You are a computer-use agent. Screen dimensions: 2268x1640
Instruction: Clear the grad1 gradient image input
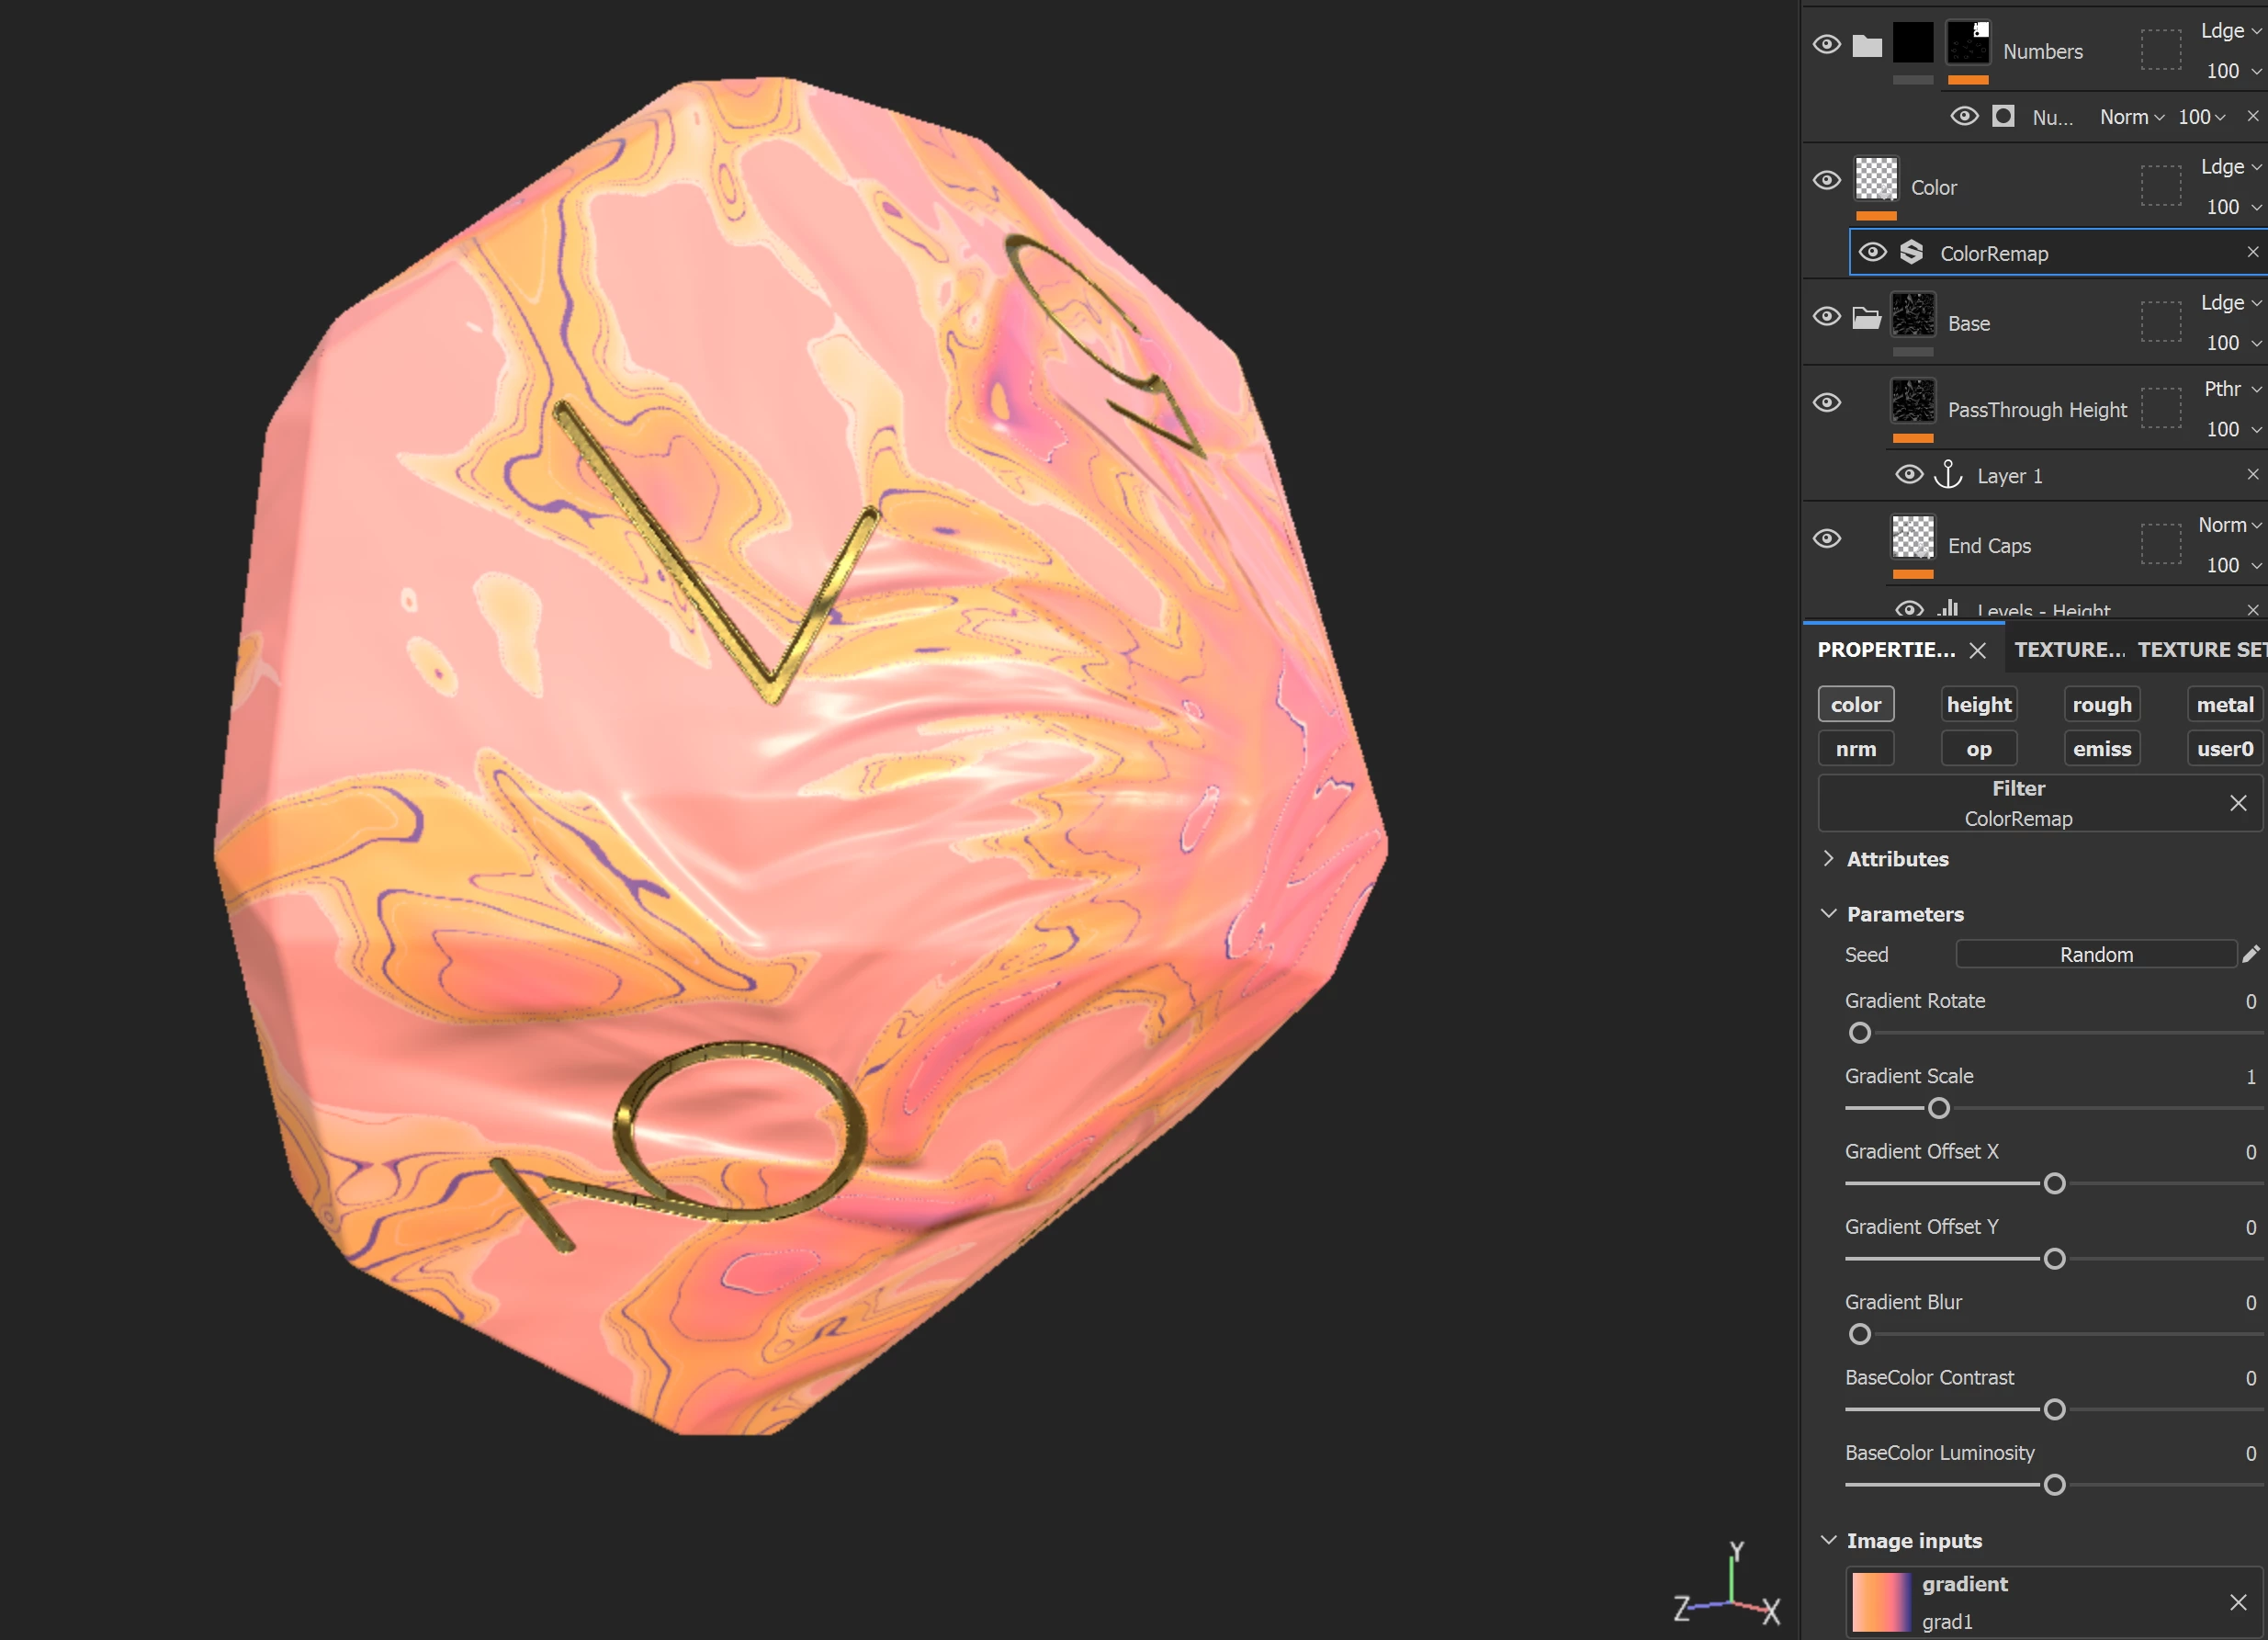click(2238, 1602)
